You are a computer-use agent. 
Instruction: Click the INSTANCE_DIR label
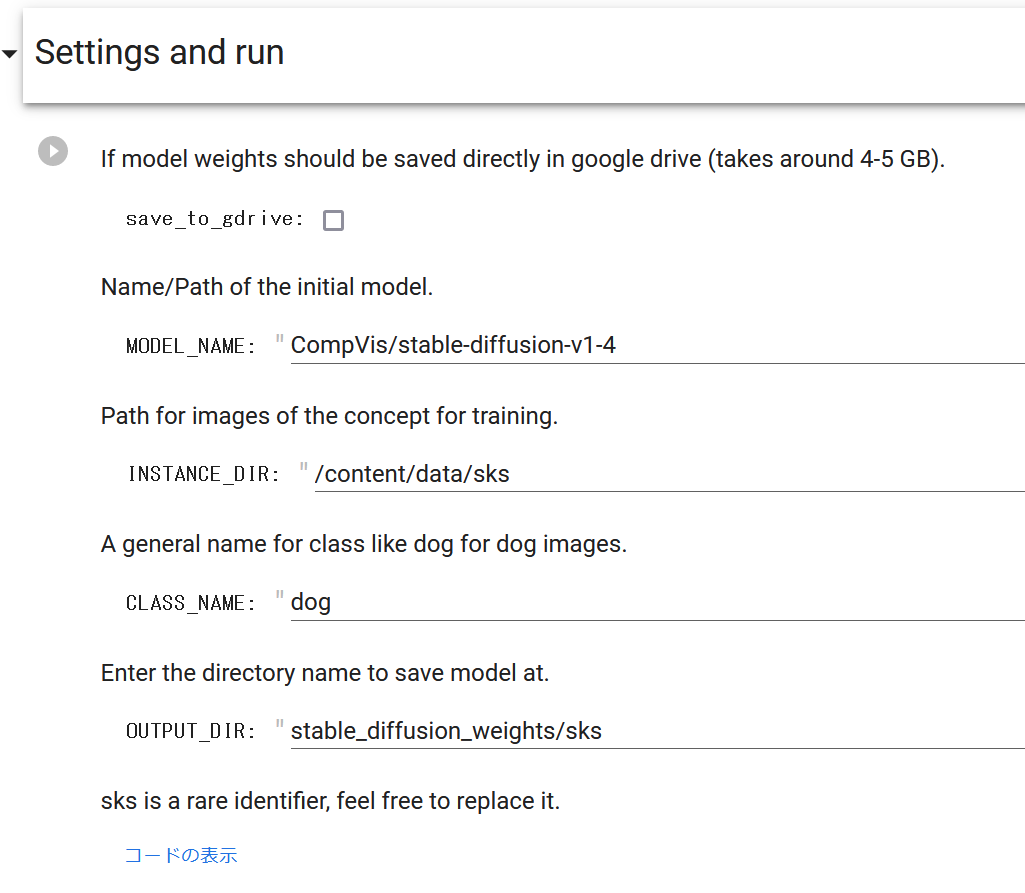tap(204, 474)
